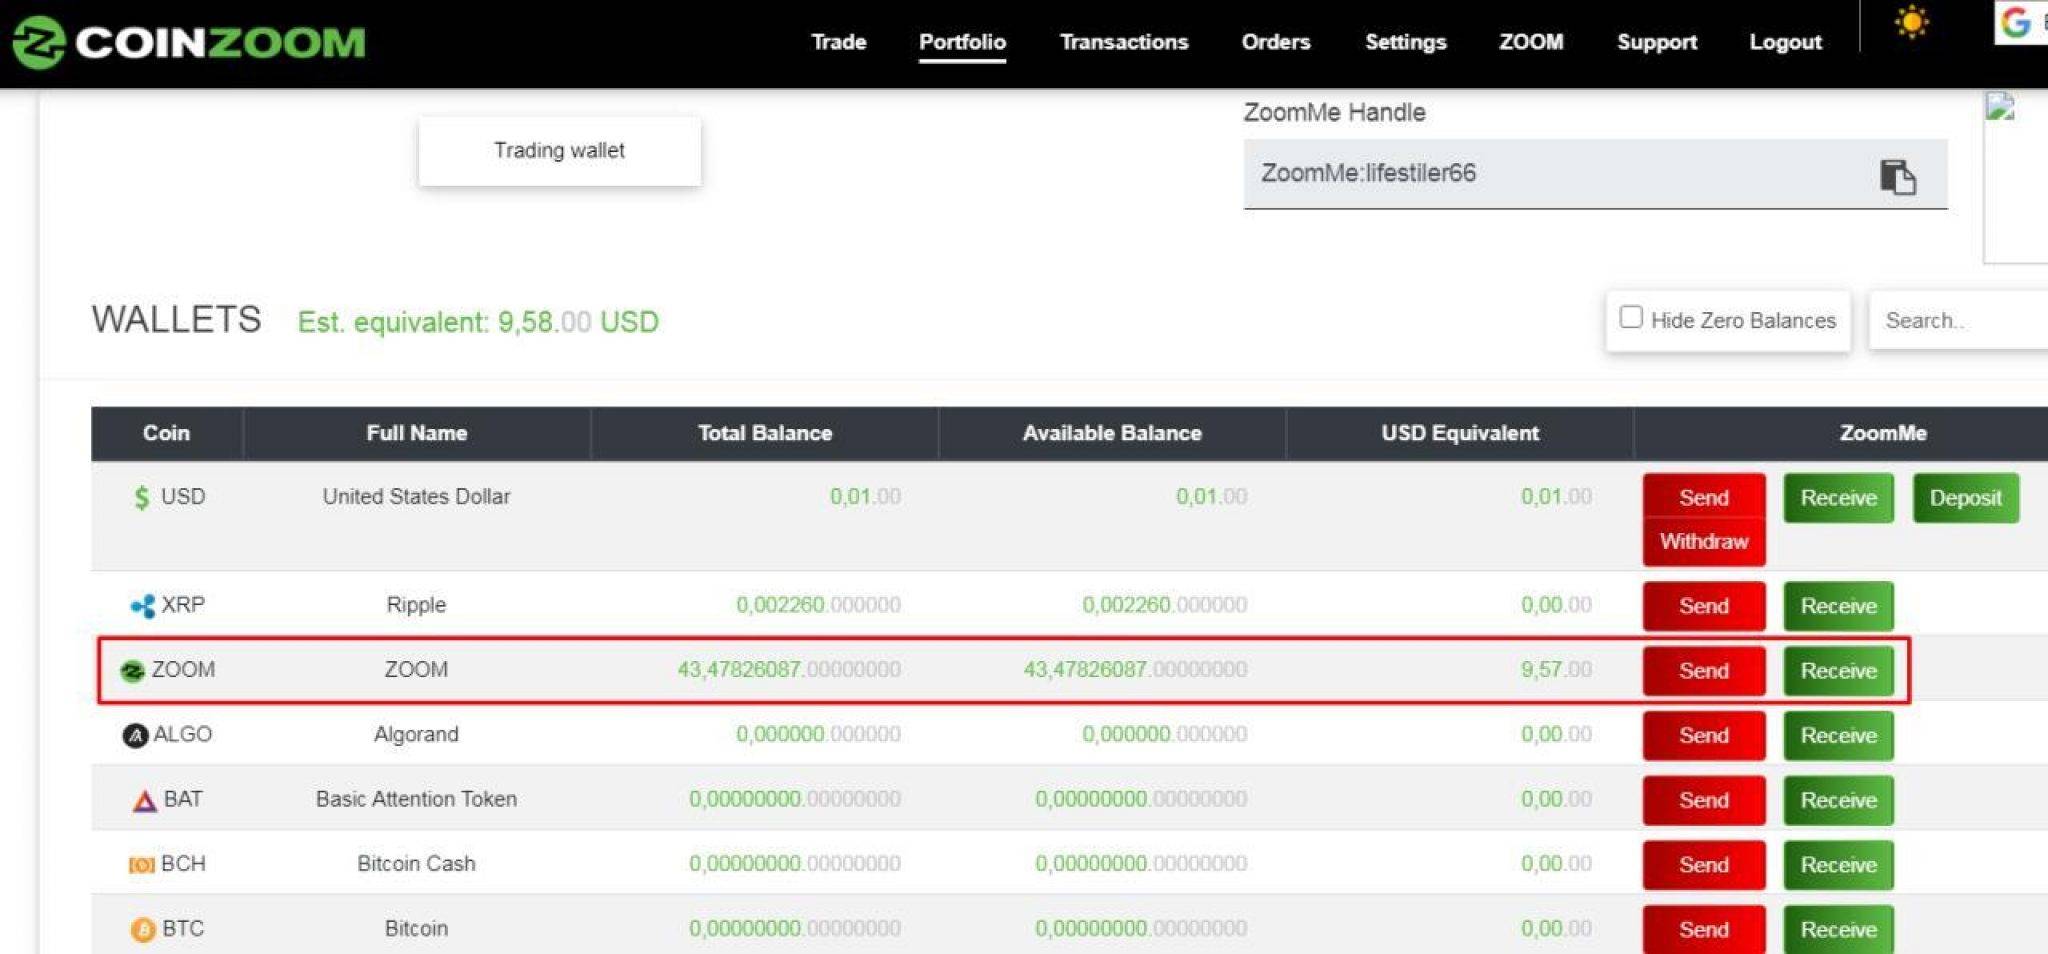This screenshot has height=954, width=2048.
Task: Click the Google icon at top right
Action: tap(2017, 21)
